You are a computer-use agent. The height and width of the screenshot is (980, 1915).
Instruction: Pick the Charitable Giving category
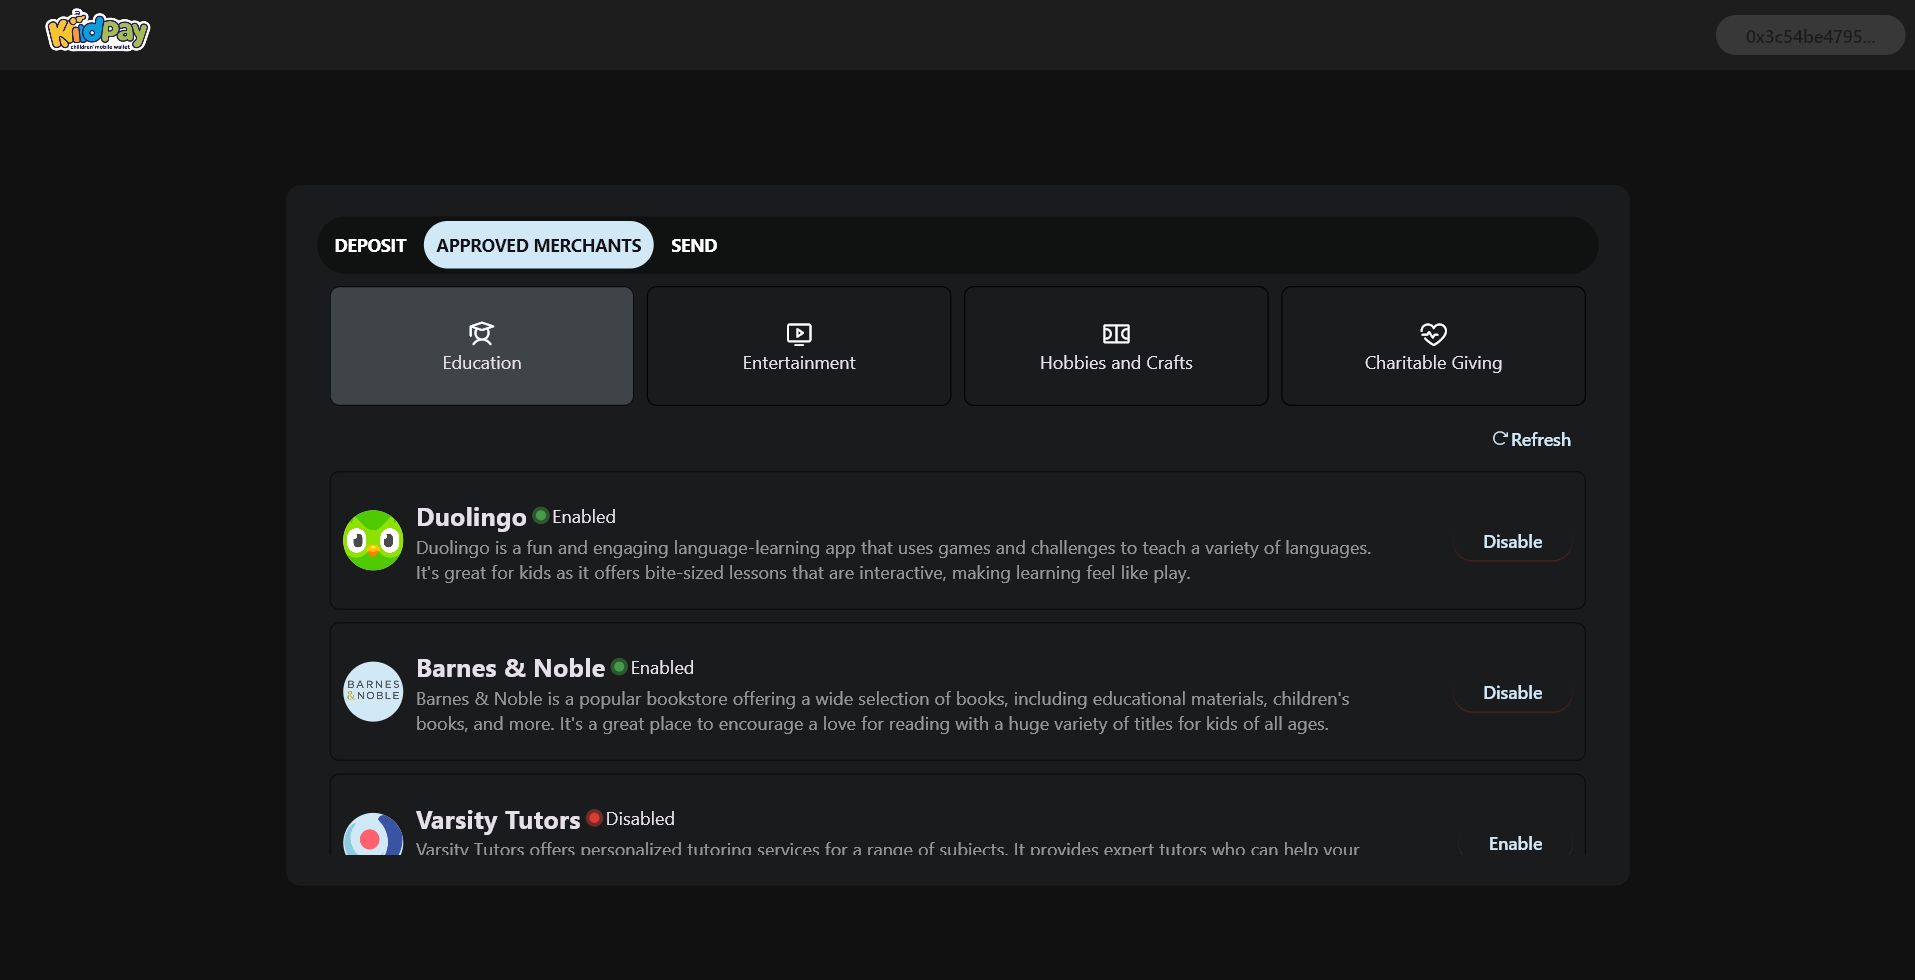1433,346
